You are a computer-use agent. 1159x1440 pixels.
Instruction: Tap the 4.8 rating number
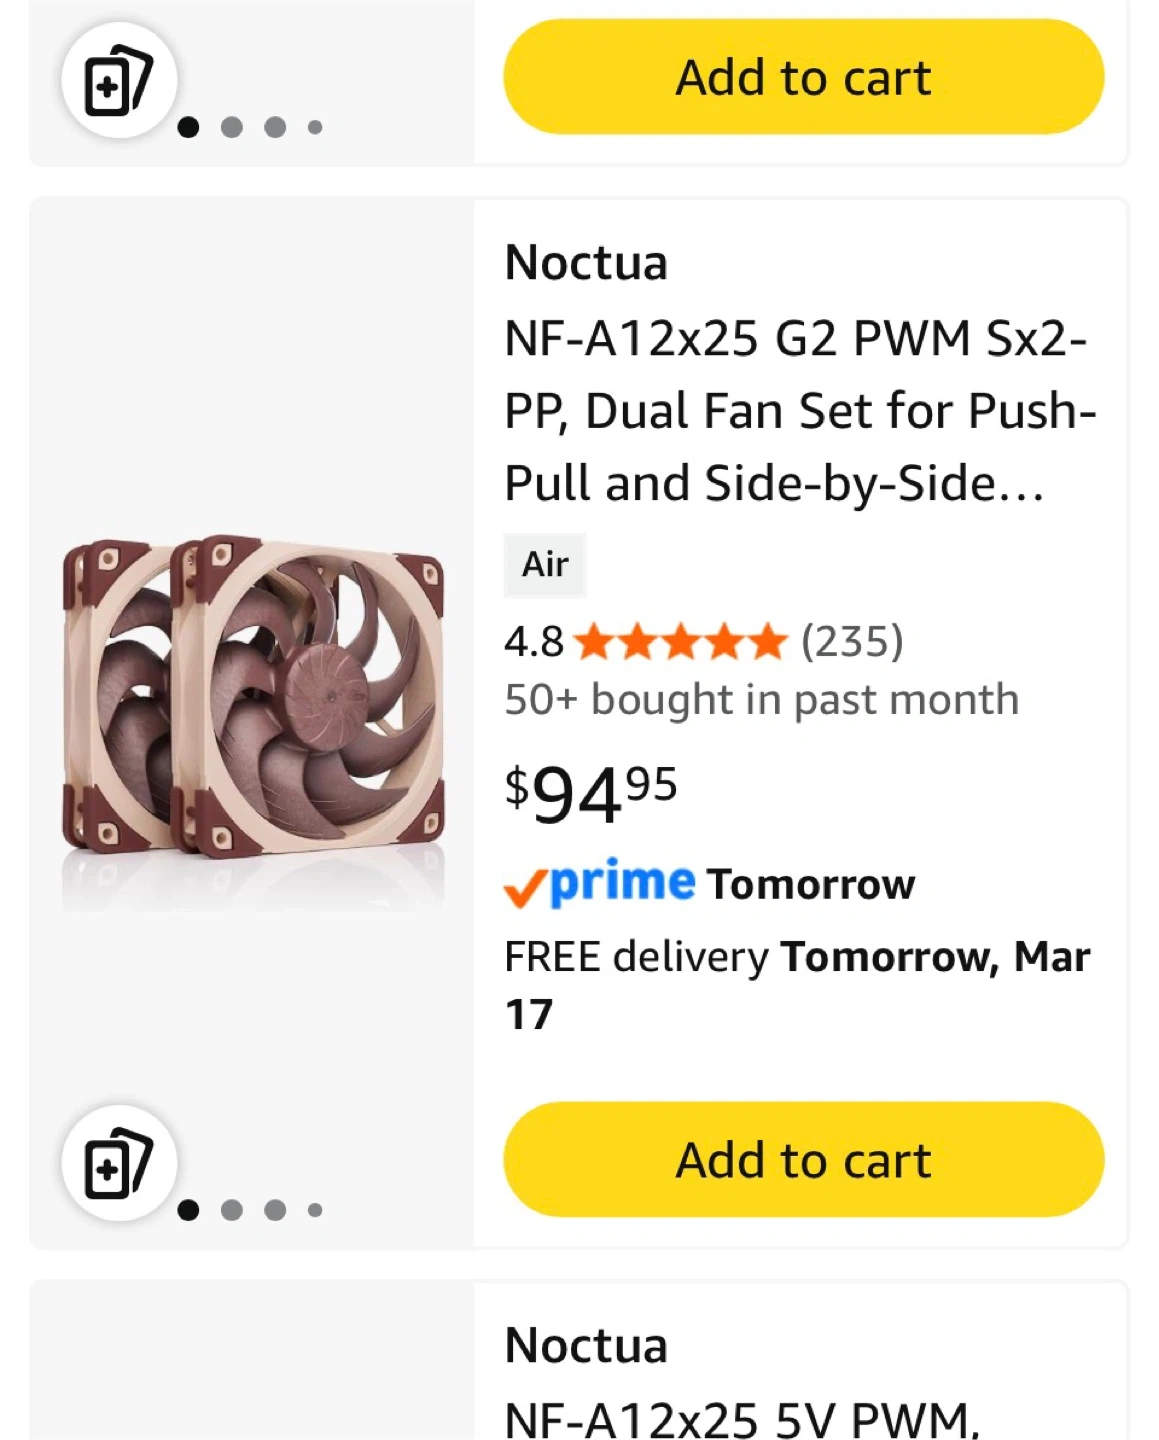point(533,642)
